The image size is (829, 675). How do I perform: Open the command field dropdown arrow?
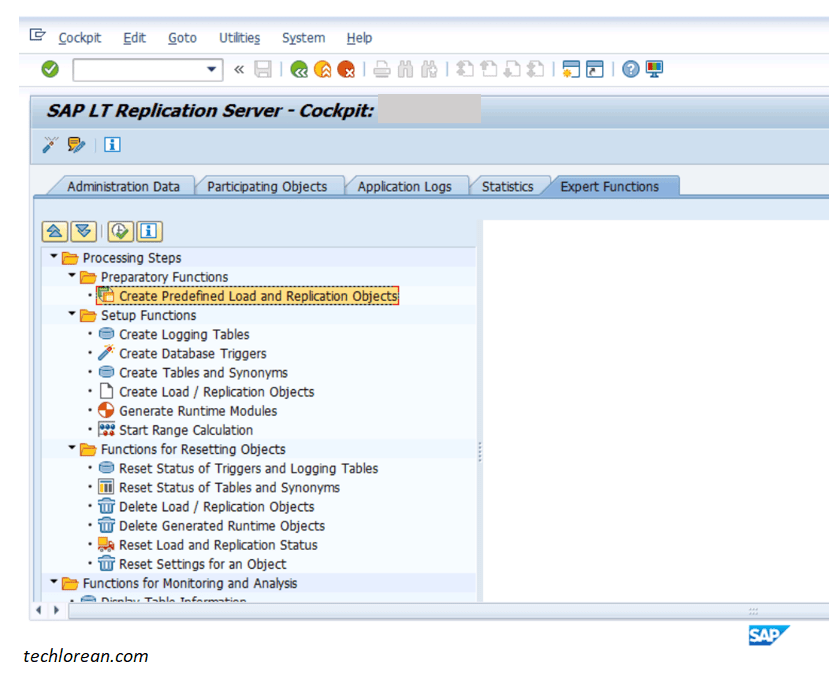tap(213, 69)
